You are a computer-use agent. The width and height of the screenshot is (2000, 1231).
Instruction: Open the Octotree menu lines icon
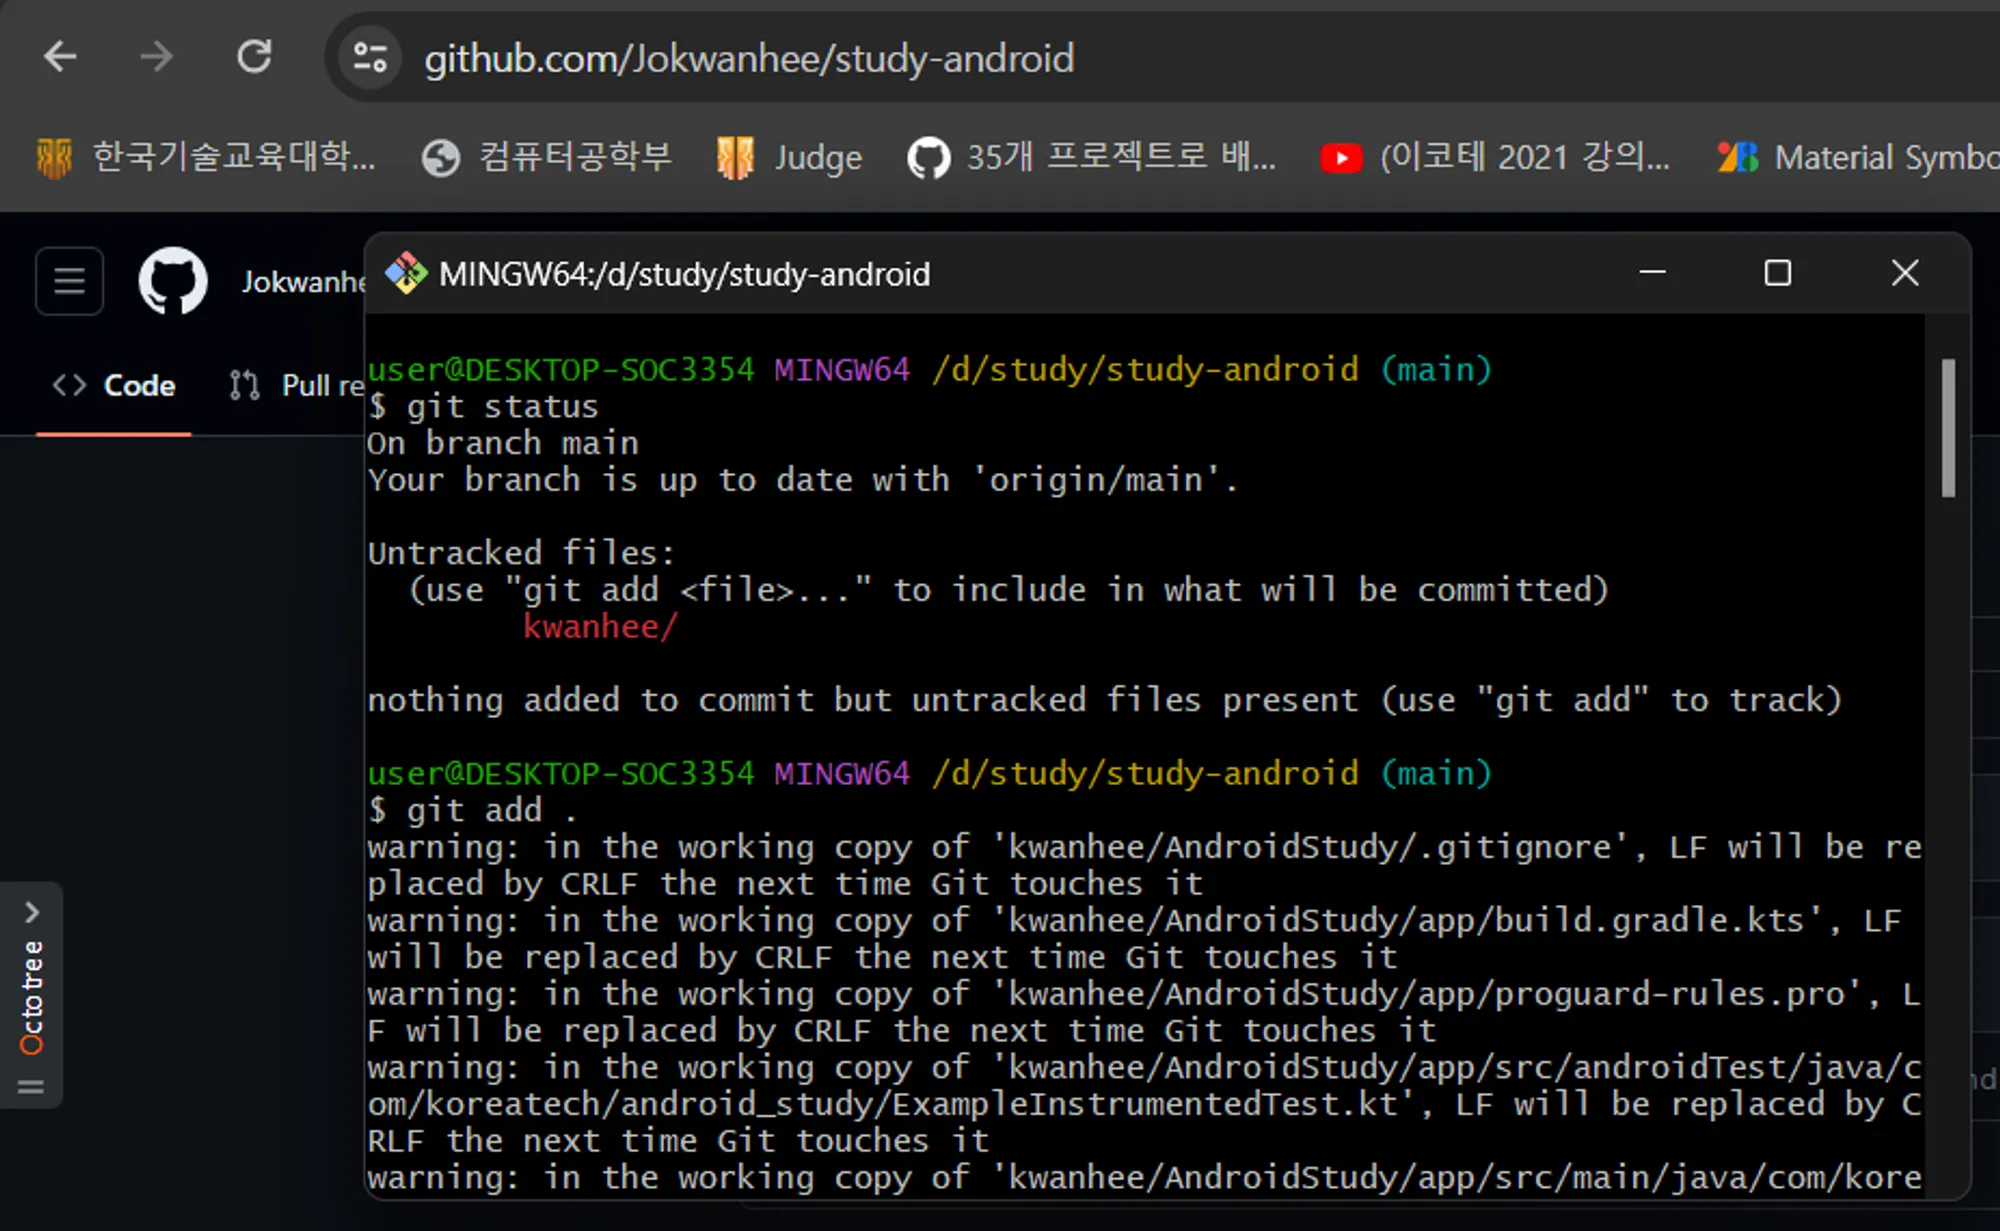31,1087
